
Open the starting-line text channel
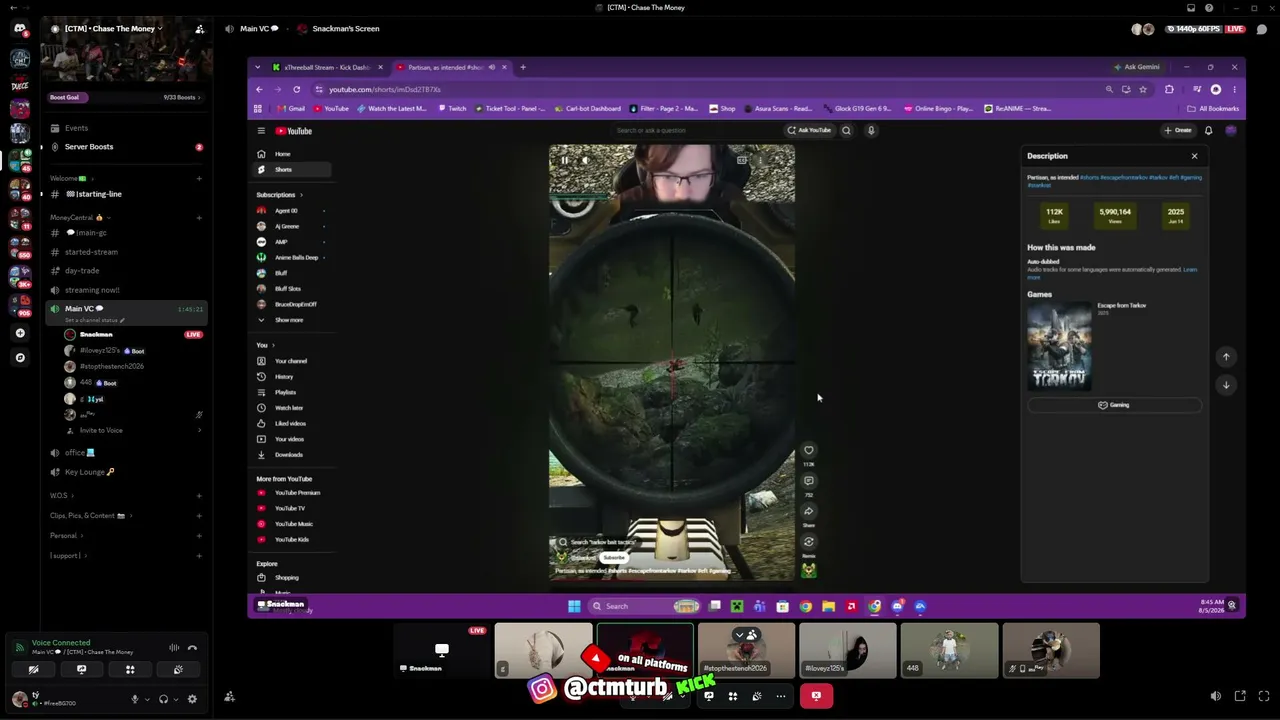tap(126, 194)
